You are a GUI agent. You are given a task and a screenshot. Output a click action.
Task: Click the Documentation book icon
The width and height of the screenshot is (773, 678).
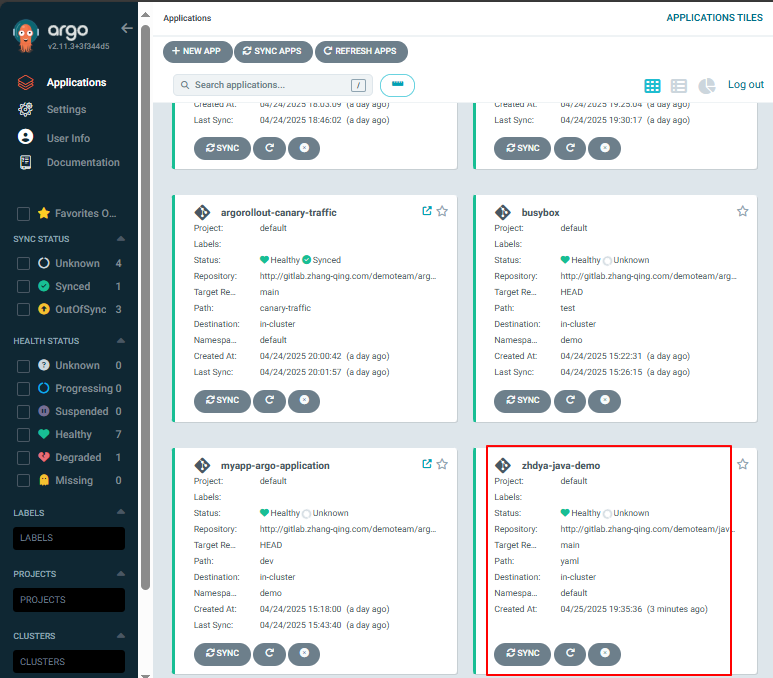tap(26, 162)
